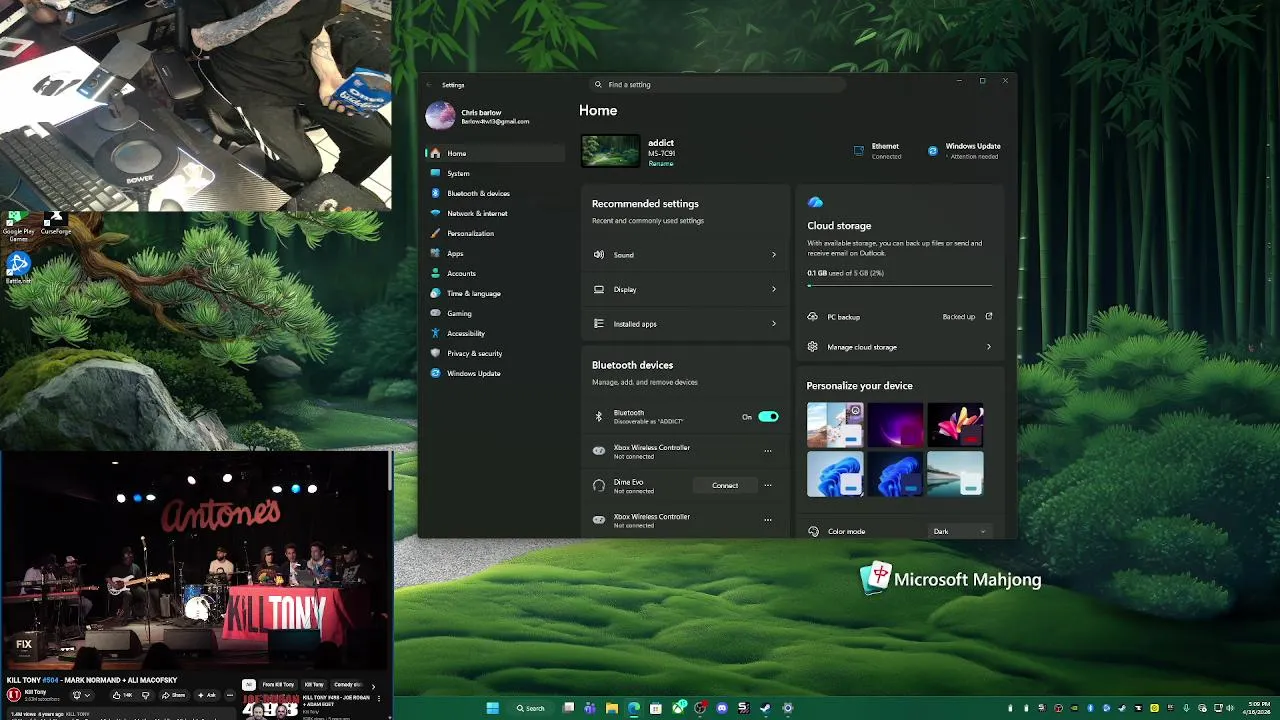Click the Bluetooth & devices sidebar icon
1280x720 pixels.
(x=435, y=193)
